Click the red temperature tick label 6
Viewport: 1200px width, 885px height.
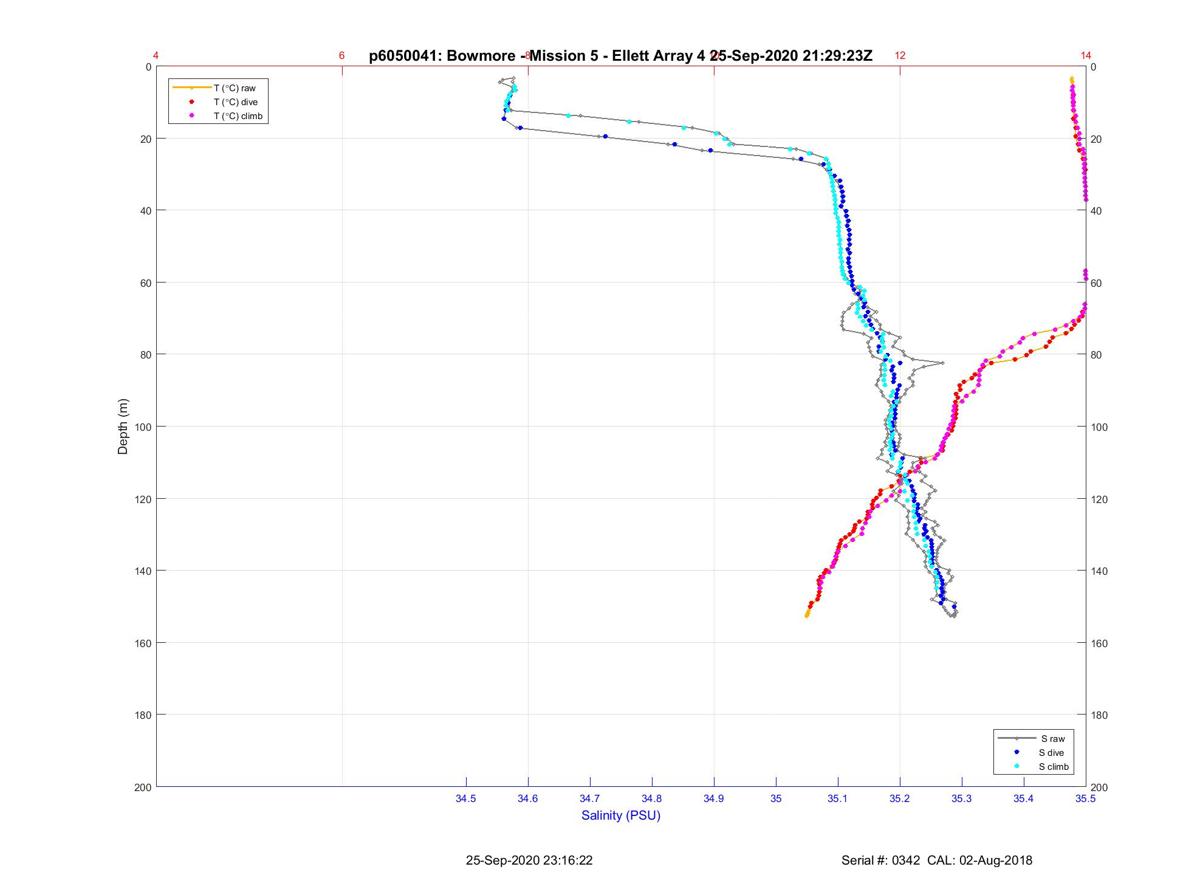(342, 56)
